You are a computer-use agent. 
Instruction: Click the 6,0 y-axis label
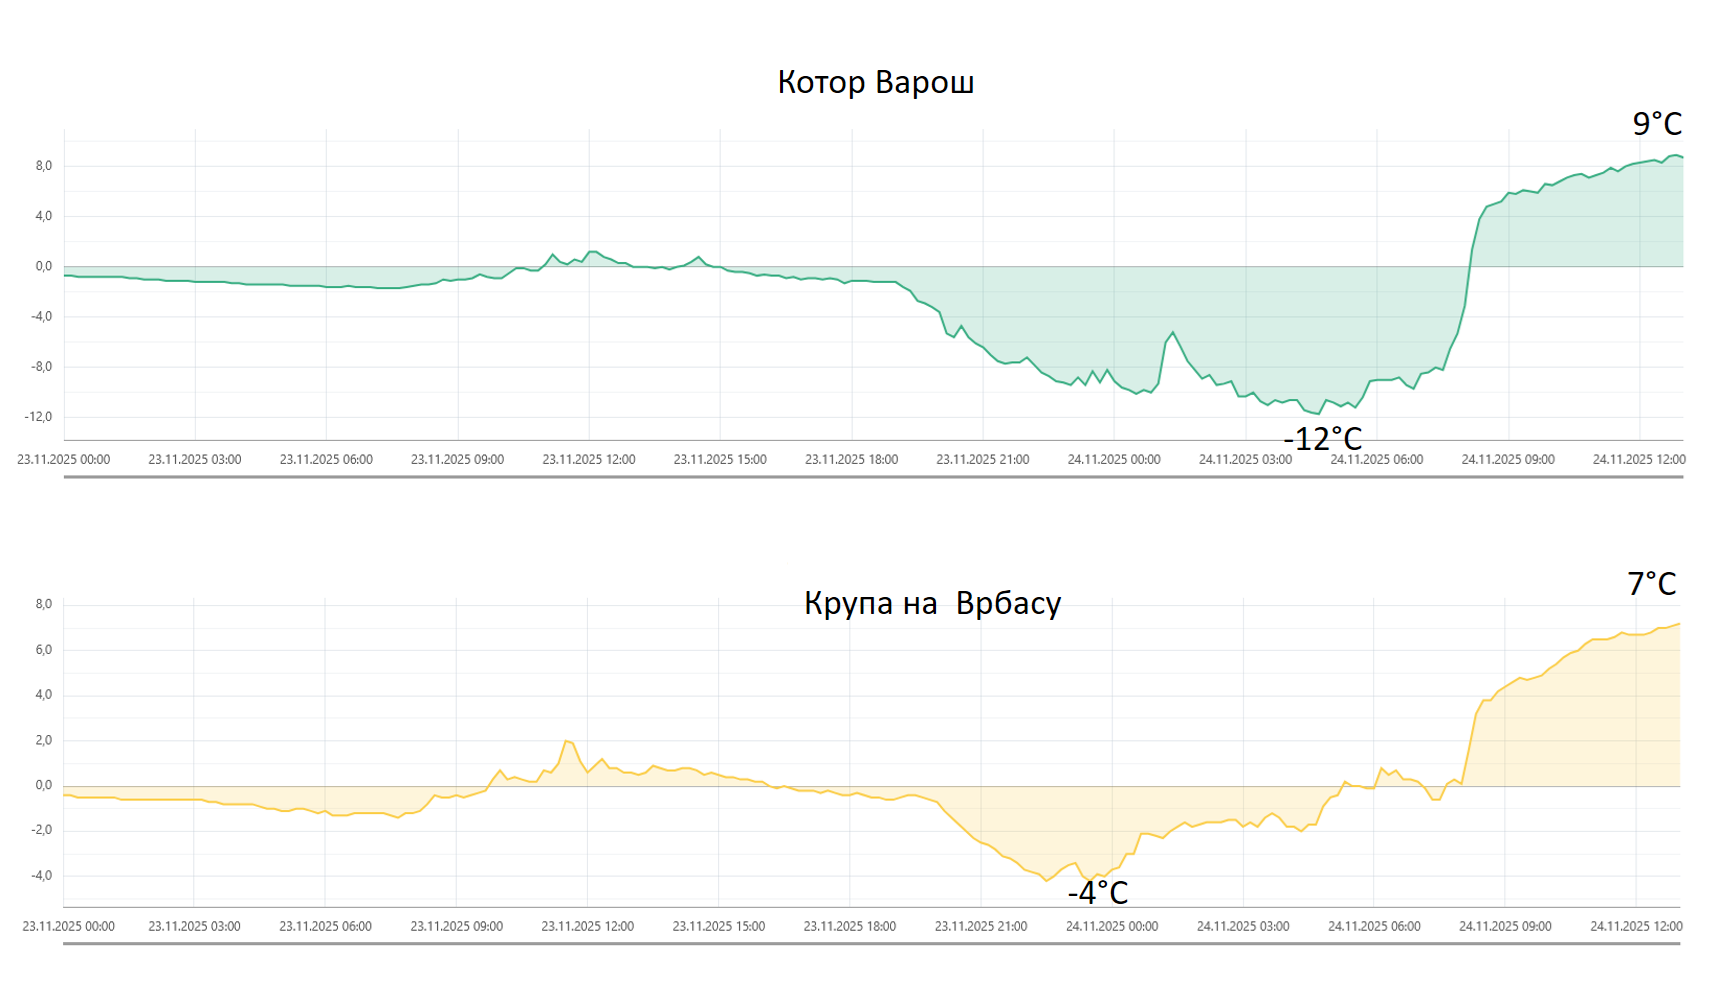click(43, 650)
